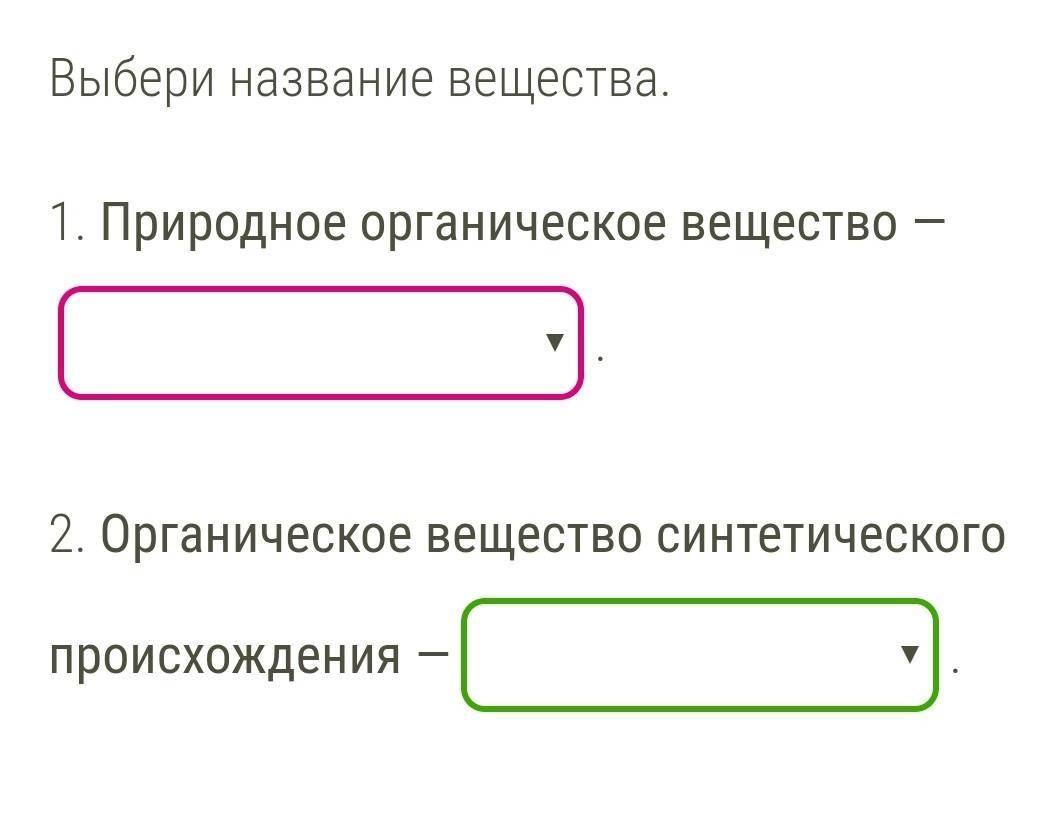The image size is (1056, 823).
Task: Click capitalized "Органическое" in the second item
Action: pyautogui.click(x=255, y=535)
